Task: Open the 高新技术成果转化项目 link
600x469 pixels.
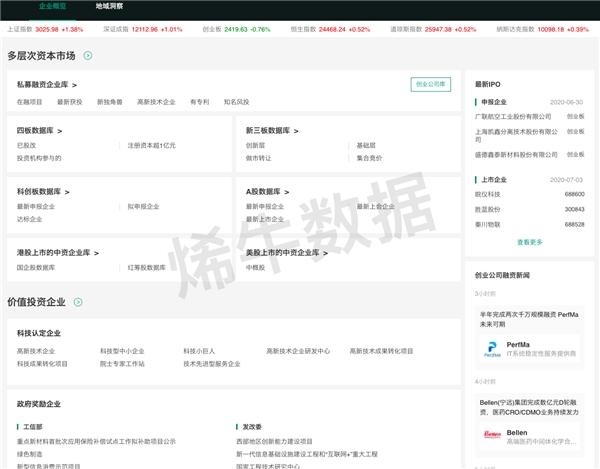Action: click(382, 351)
